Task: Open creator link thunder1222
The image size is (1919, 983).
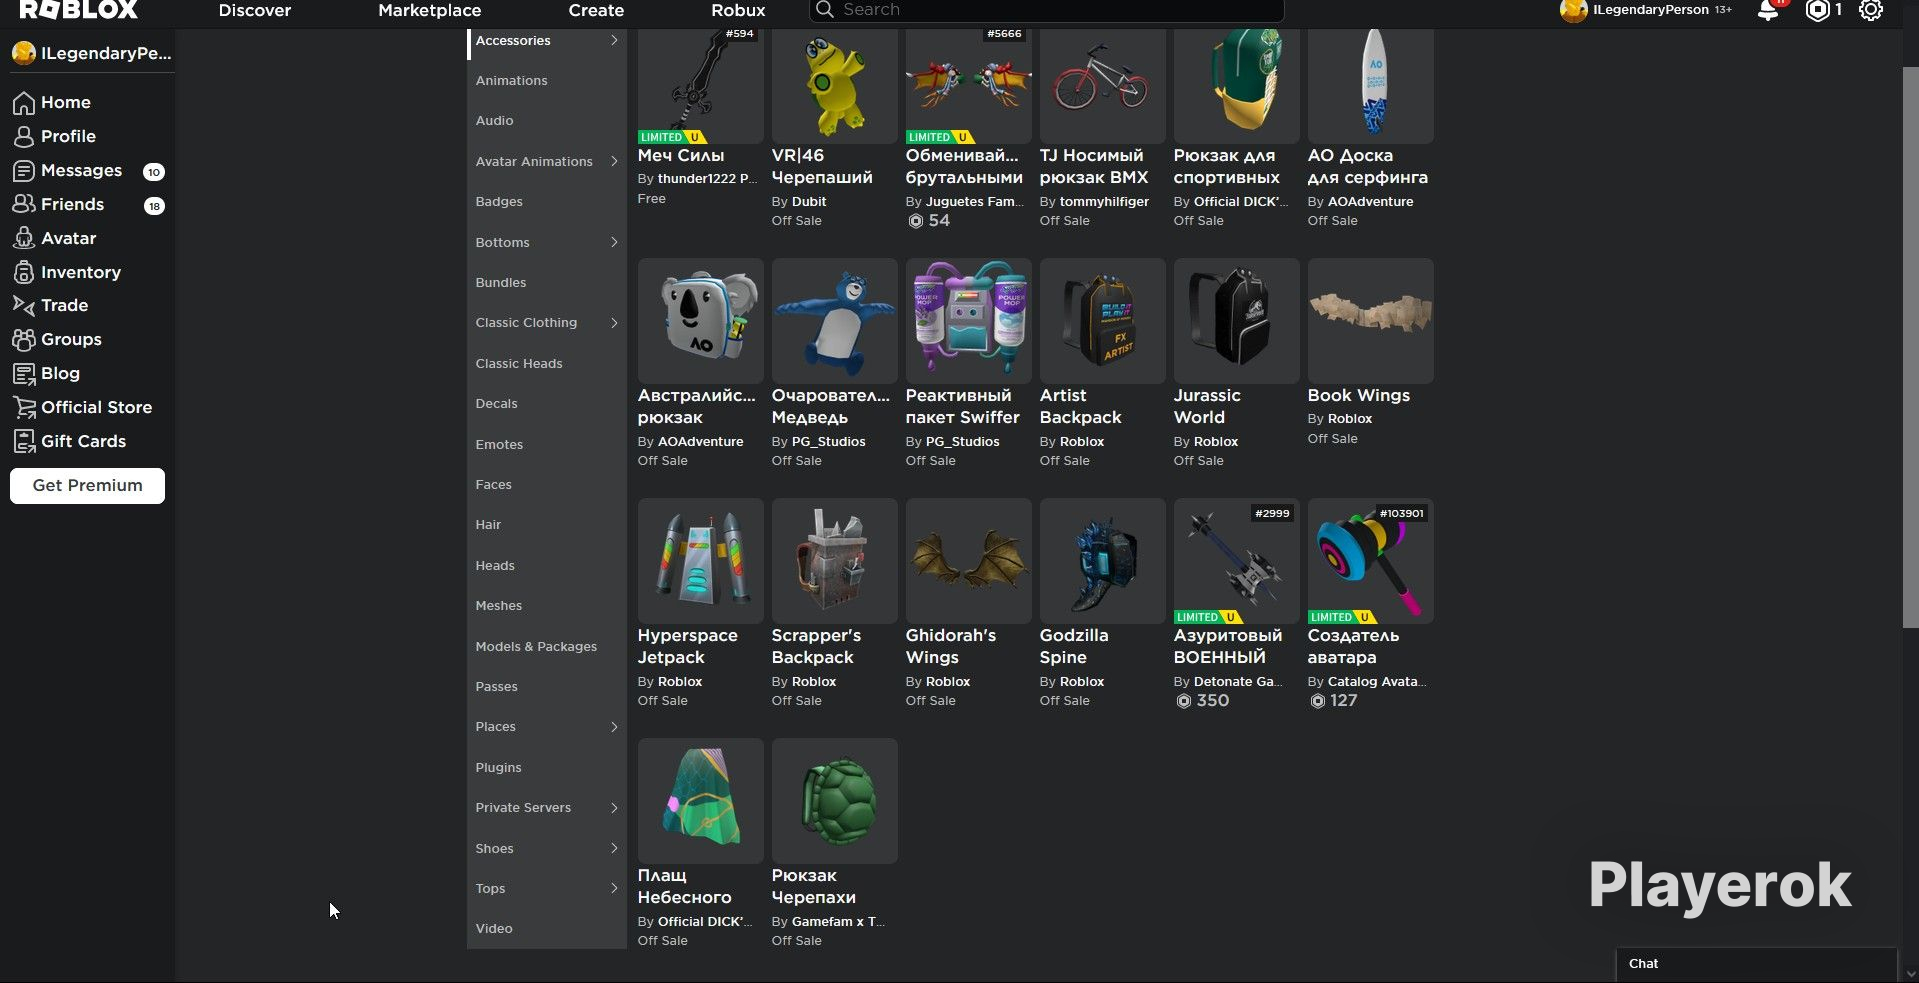Action: (x=707, y=179)
